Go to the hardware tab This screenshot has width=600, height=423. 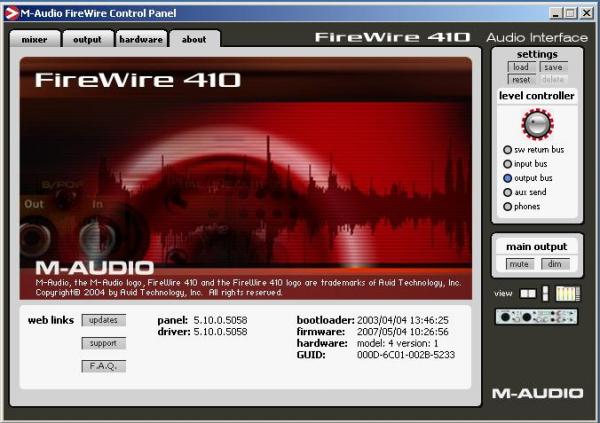tap(140, 39)
